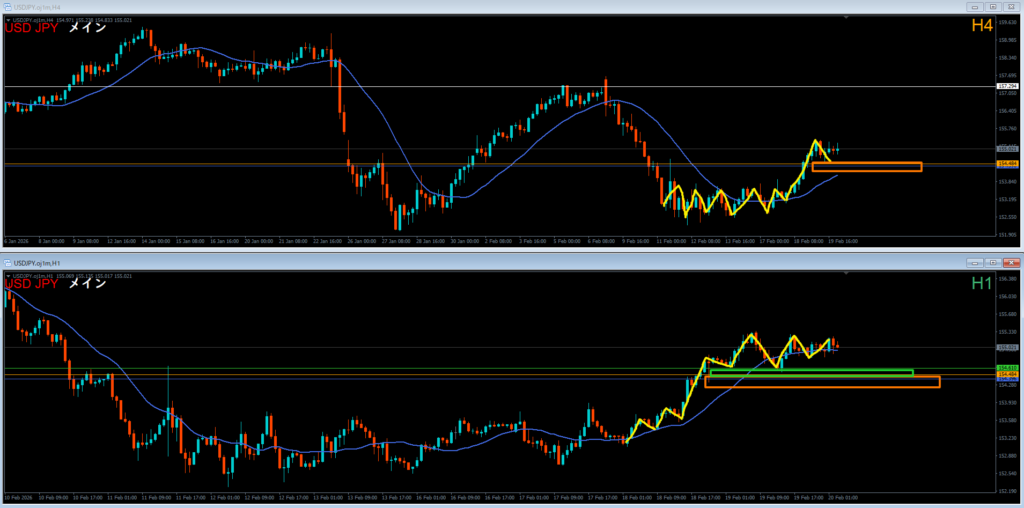Expand the H4 chart symbol info arrow
This screenshot has width=1024, height=508.
(9, 19)
